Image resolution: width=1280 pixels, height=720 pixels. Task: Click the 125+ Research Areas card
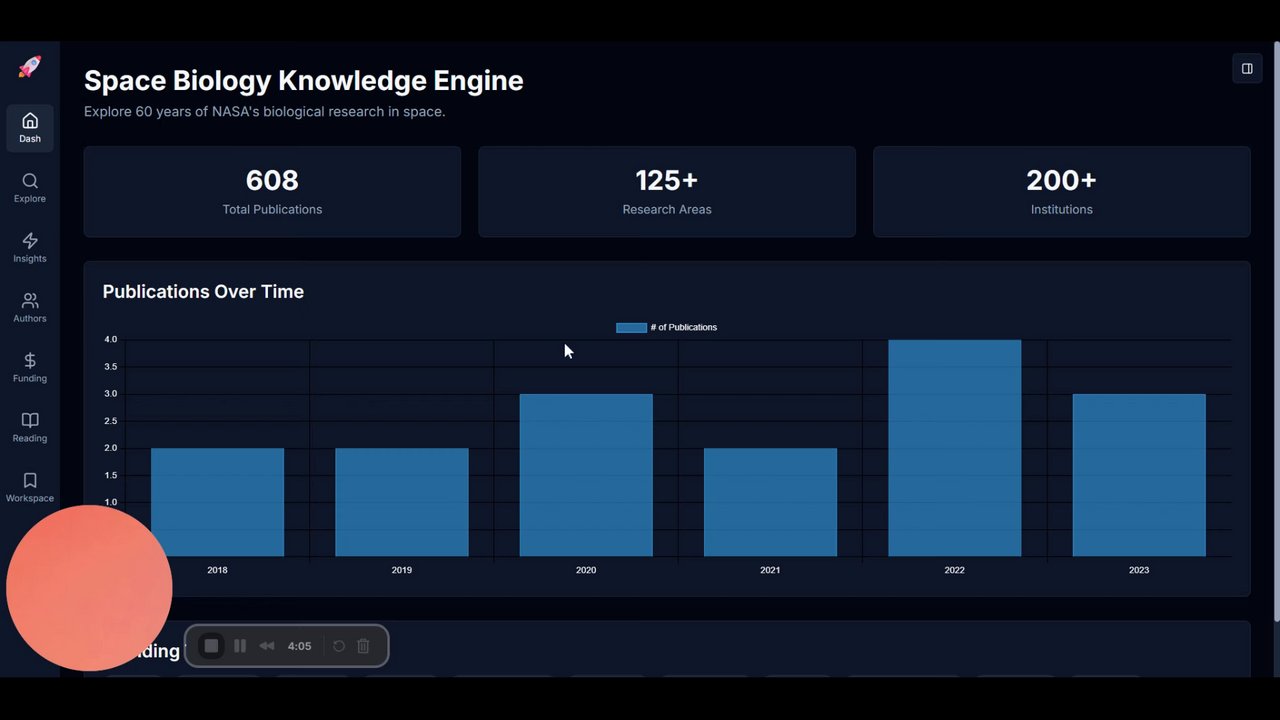point(667,192)
